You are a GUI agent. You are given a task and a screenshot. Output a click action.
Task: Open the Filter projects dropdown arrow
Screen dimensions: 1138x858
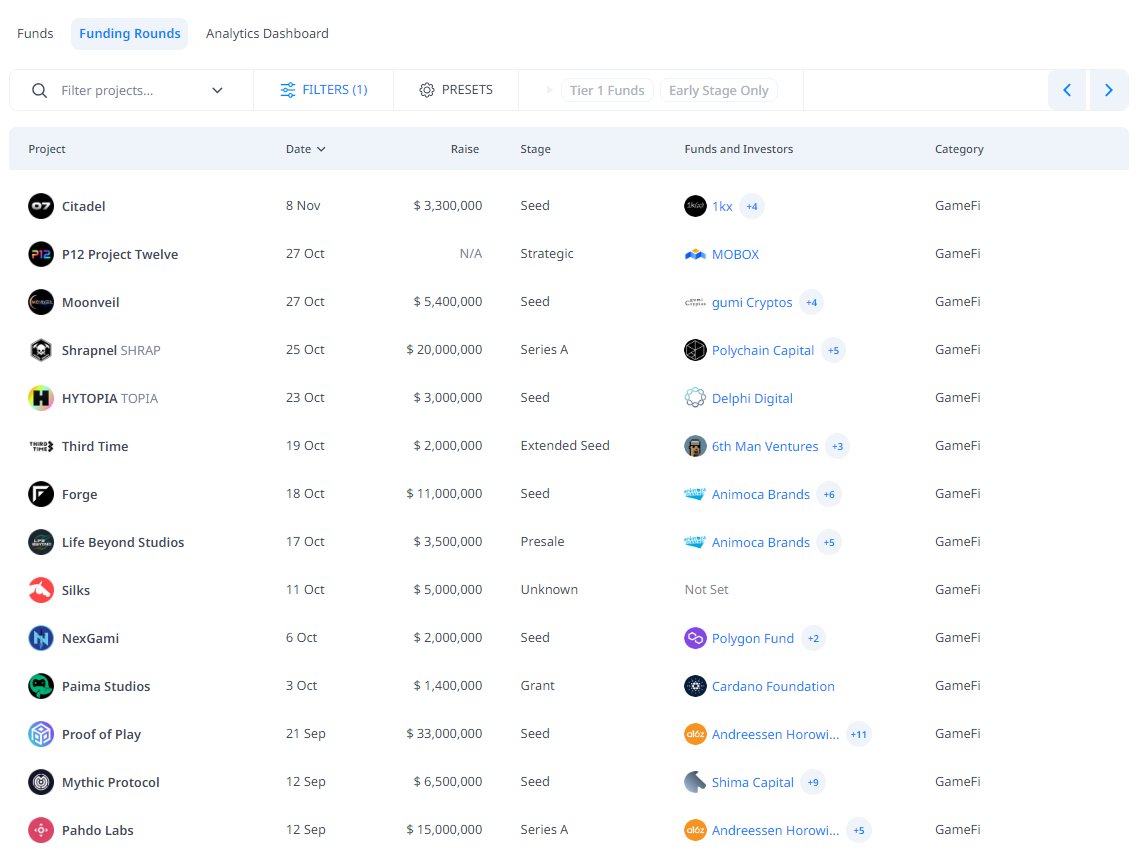coord(217,90)
